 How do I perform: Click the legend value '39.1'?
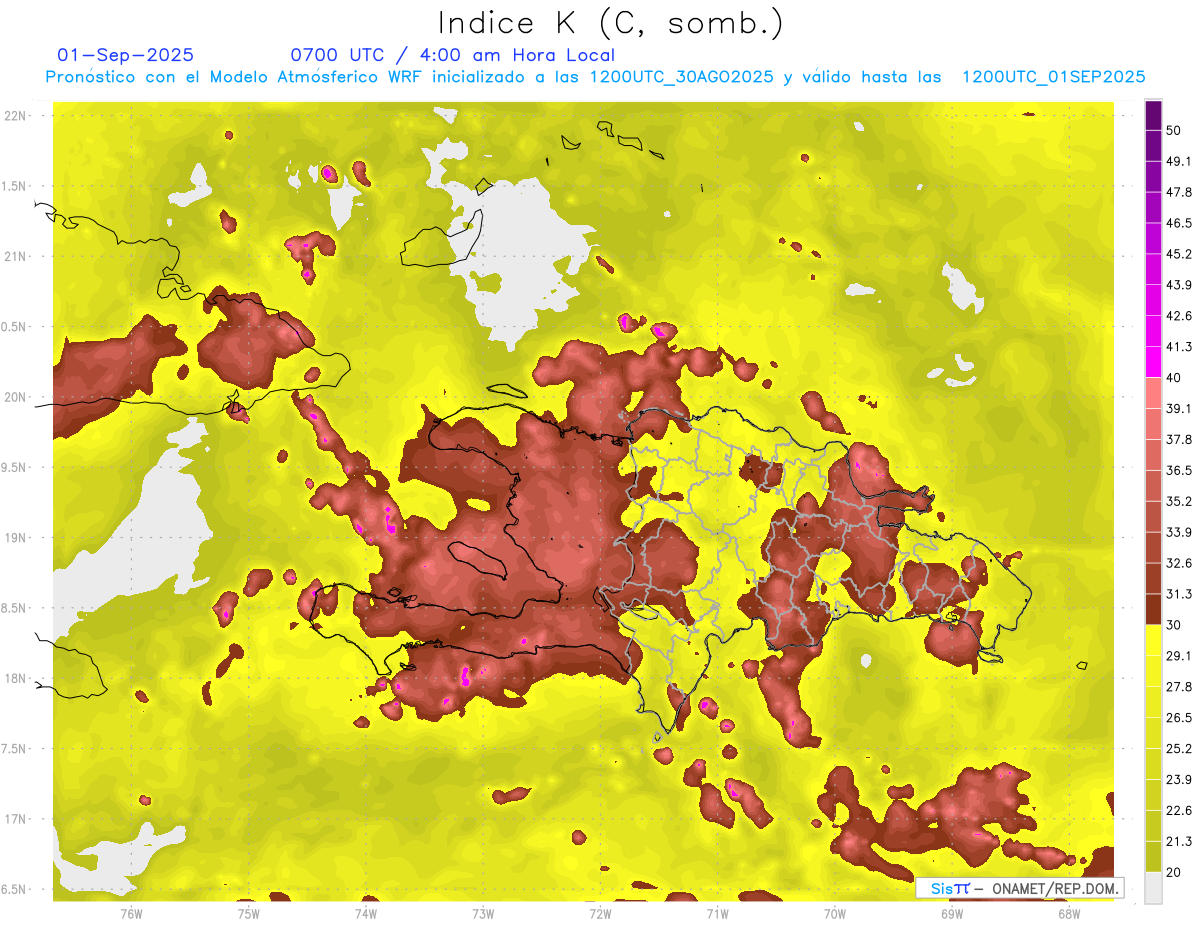pyautogui.click(x=1179, y=408)
